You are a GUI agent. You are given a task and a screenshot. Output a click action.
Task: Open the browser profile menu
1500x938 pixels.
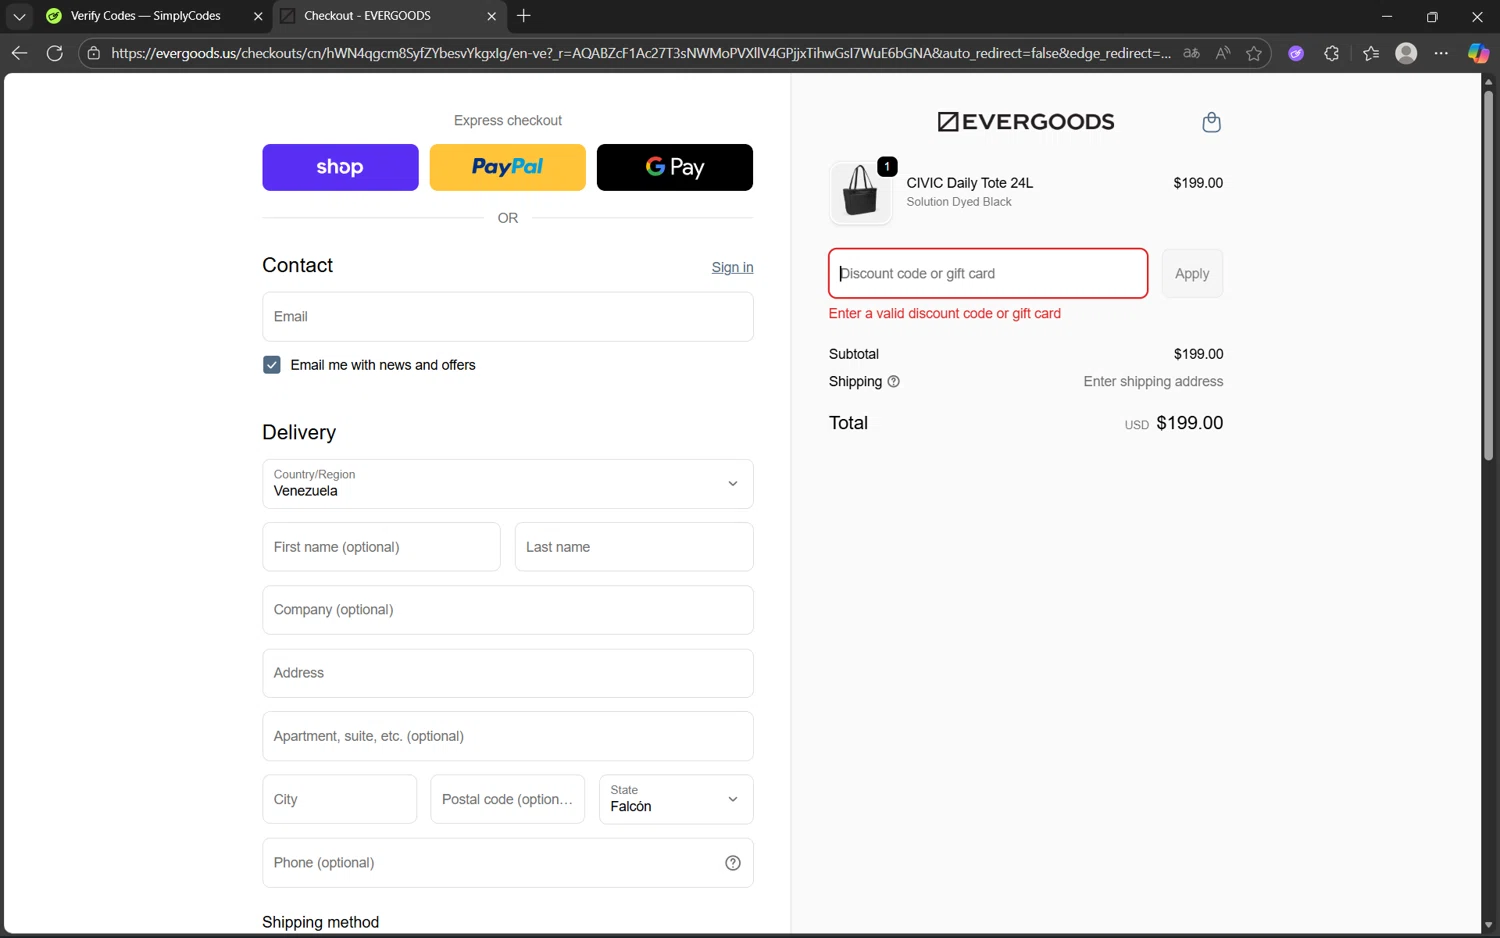point(1406,53)
